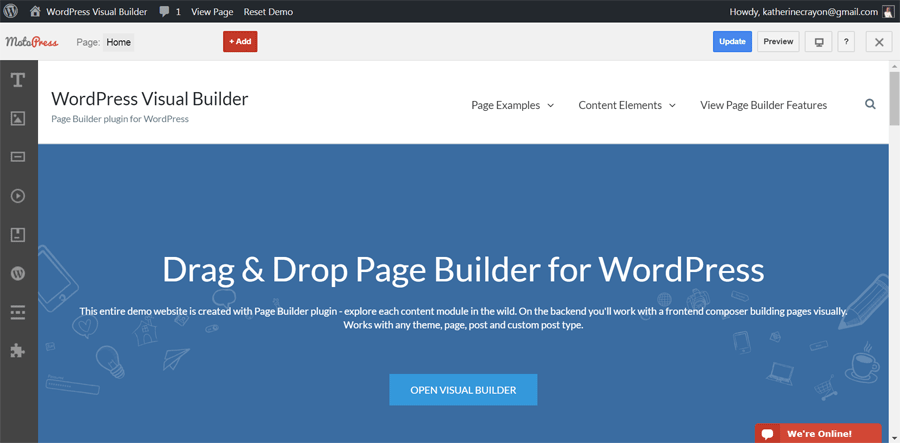Screen dimensions: 900x443
Task: Select the Text elements icon in sidebar
Action: [x=18, y=80]
